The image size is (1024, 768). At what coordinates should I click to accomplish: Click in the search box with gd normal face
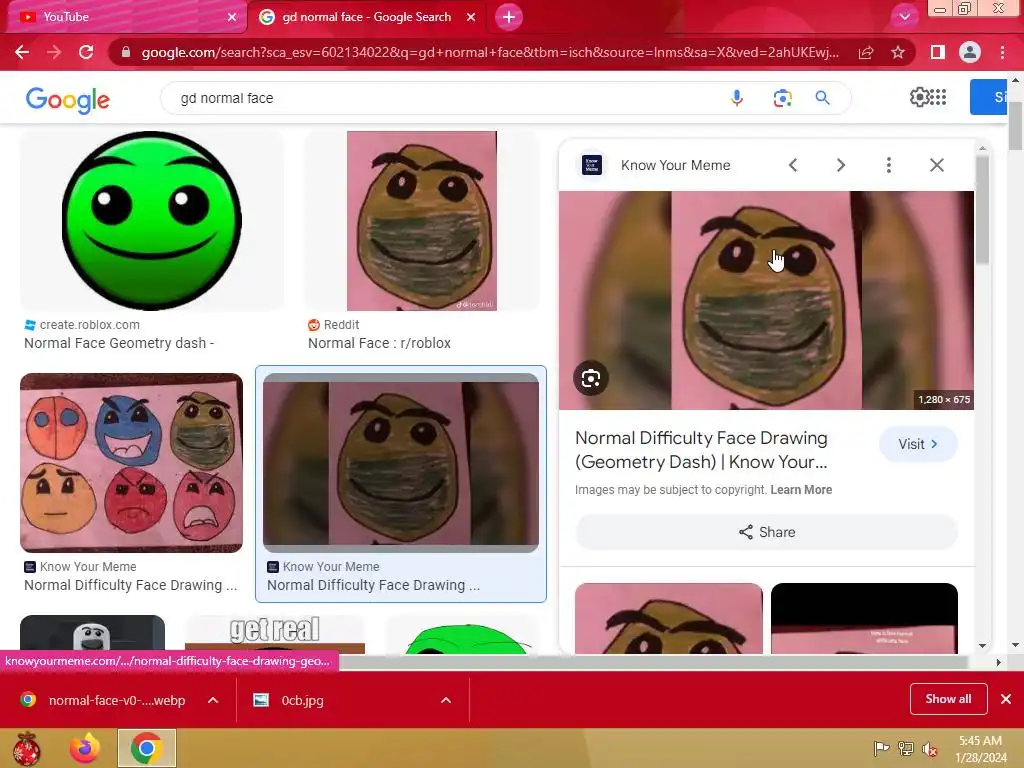pos(444,98)
